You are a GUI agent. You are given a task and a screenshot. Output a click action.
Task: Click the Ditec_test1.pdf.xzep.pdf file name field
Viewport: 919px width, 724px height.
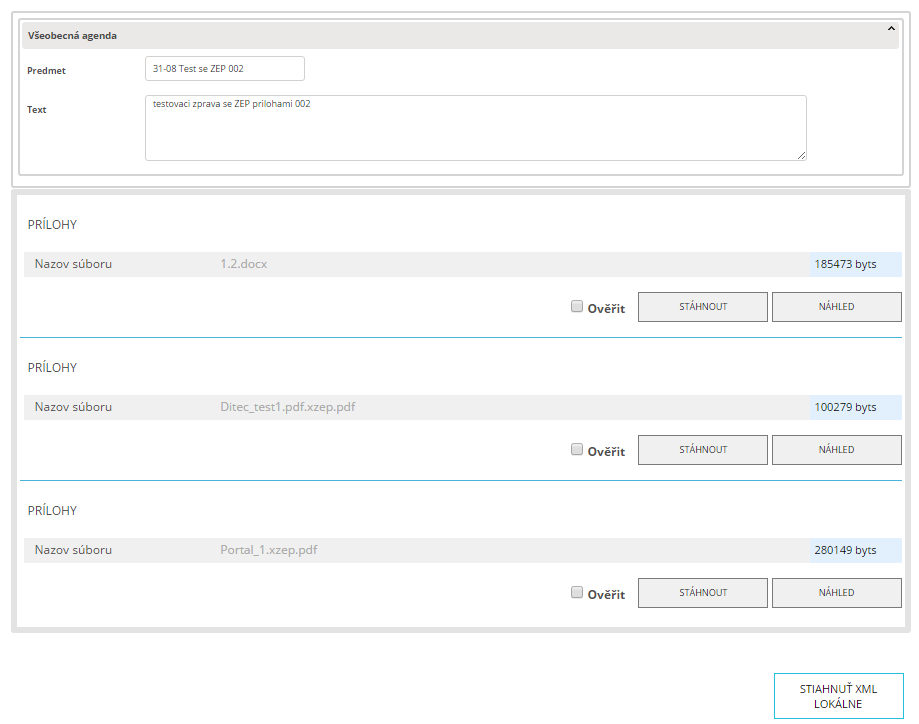[510, 408]
